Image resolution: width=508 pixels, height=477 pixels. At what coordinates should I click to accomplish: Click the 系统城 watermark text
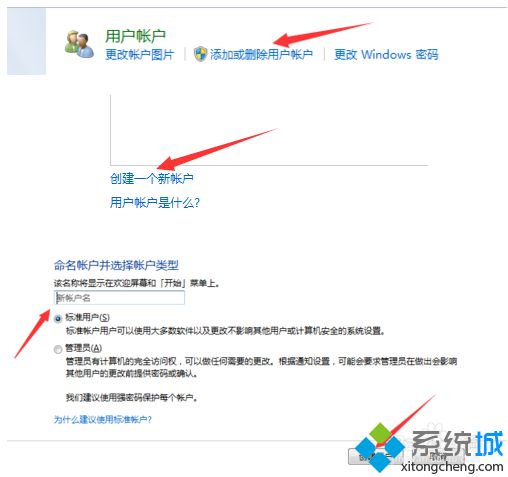[x=457, y=444]
